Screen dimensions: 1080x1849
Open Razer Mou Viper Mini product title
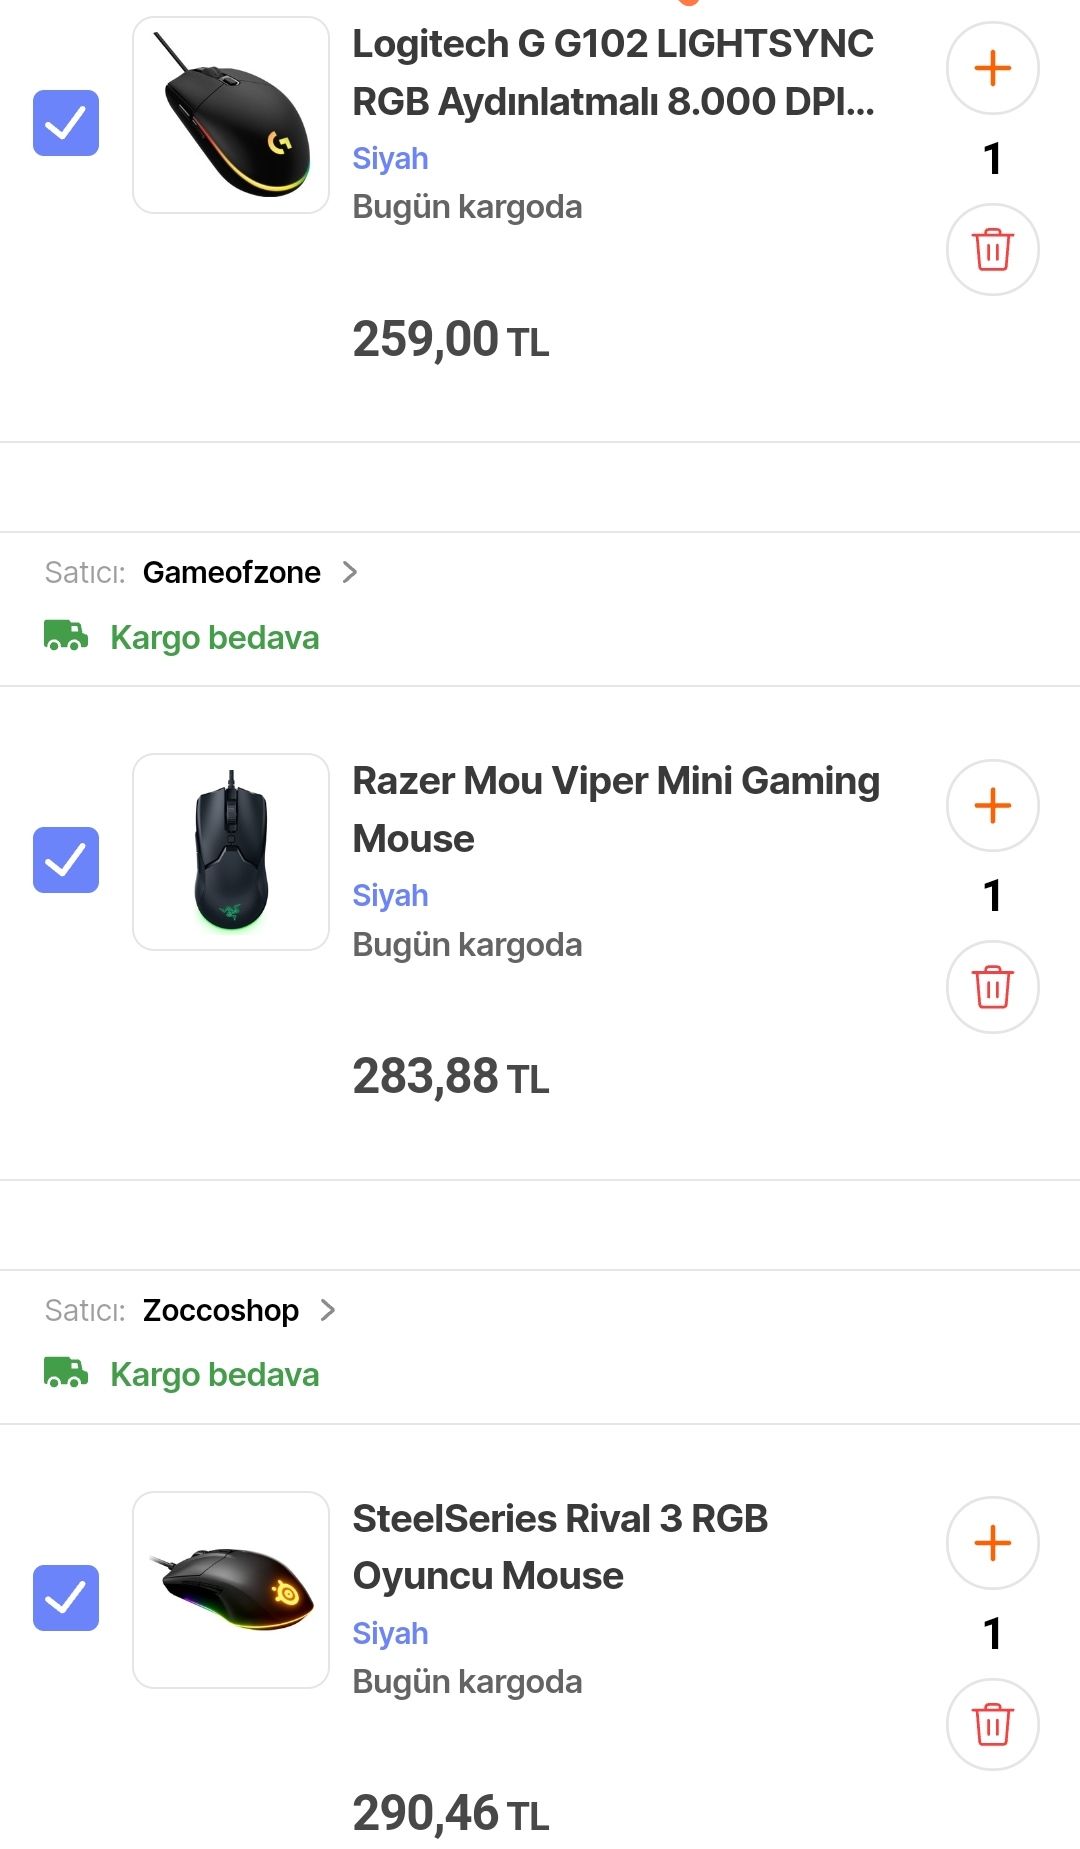615,809
